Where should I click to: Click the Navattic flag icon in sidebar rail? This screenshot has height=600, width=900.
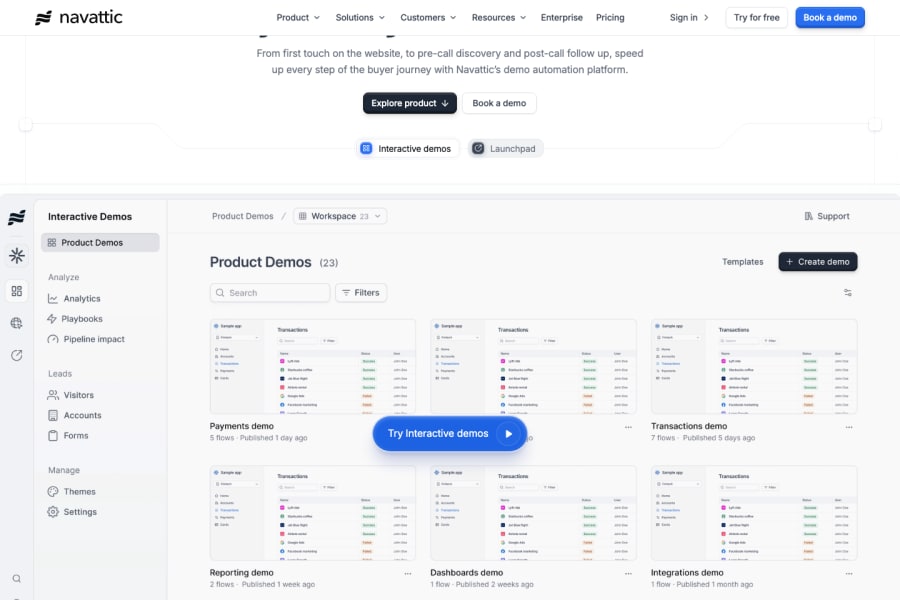[x=17, y=218]
